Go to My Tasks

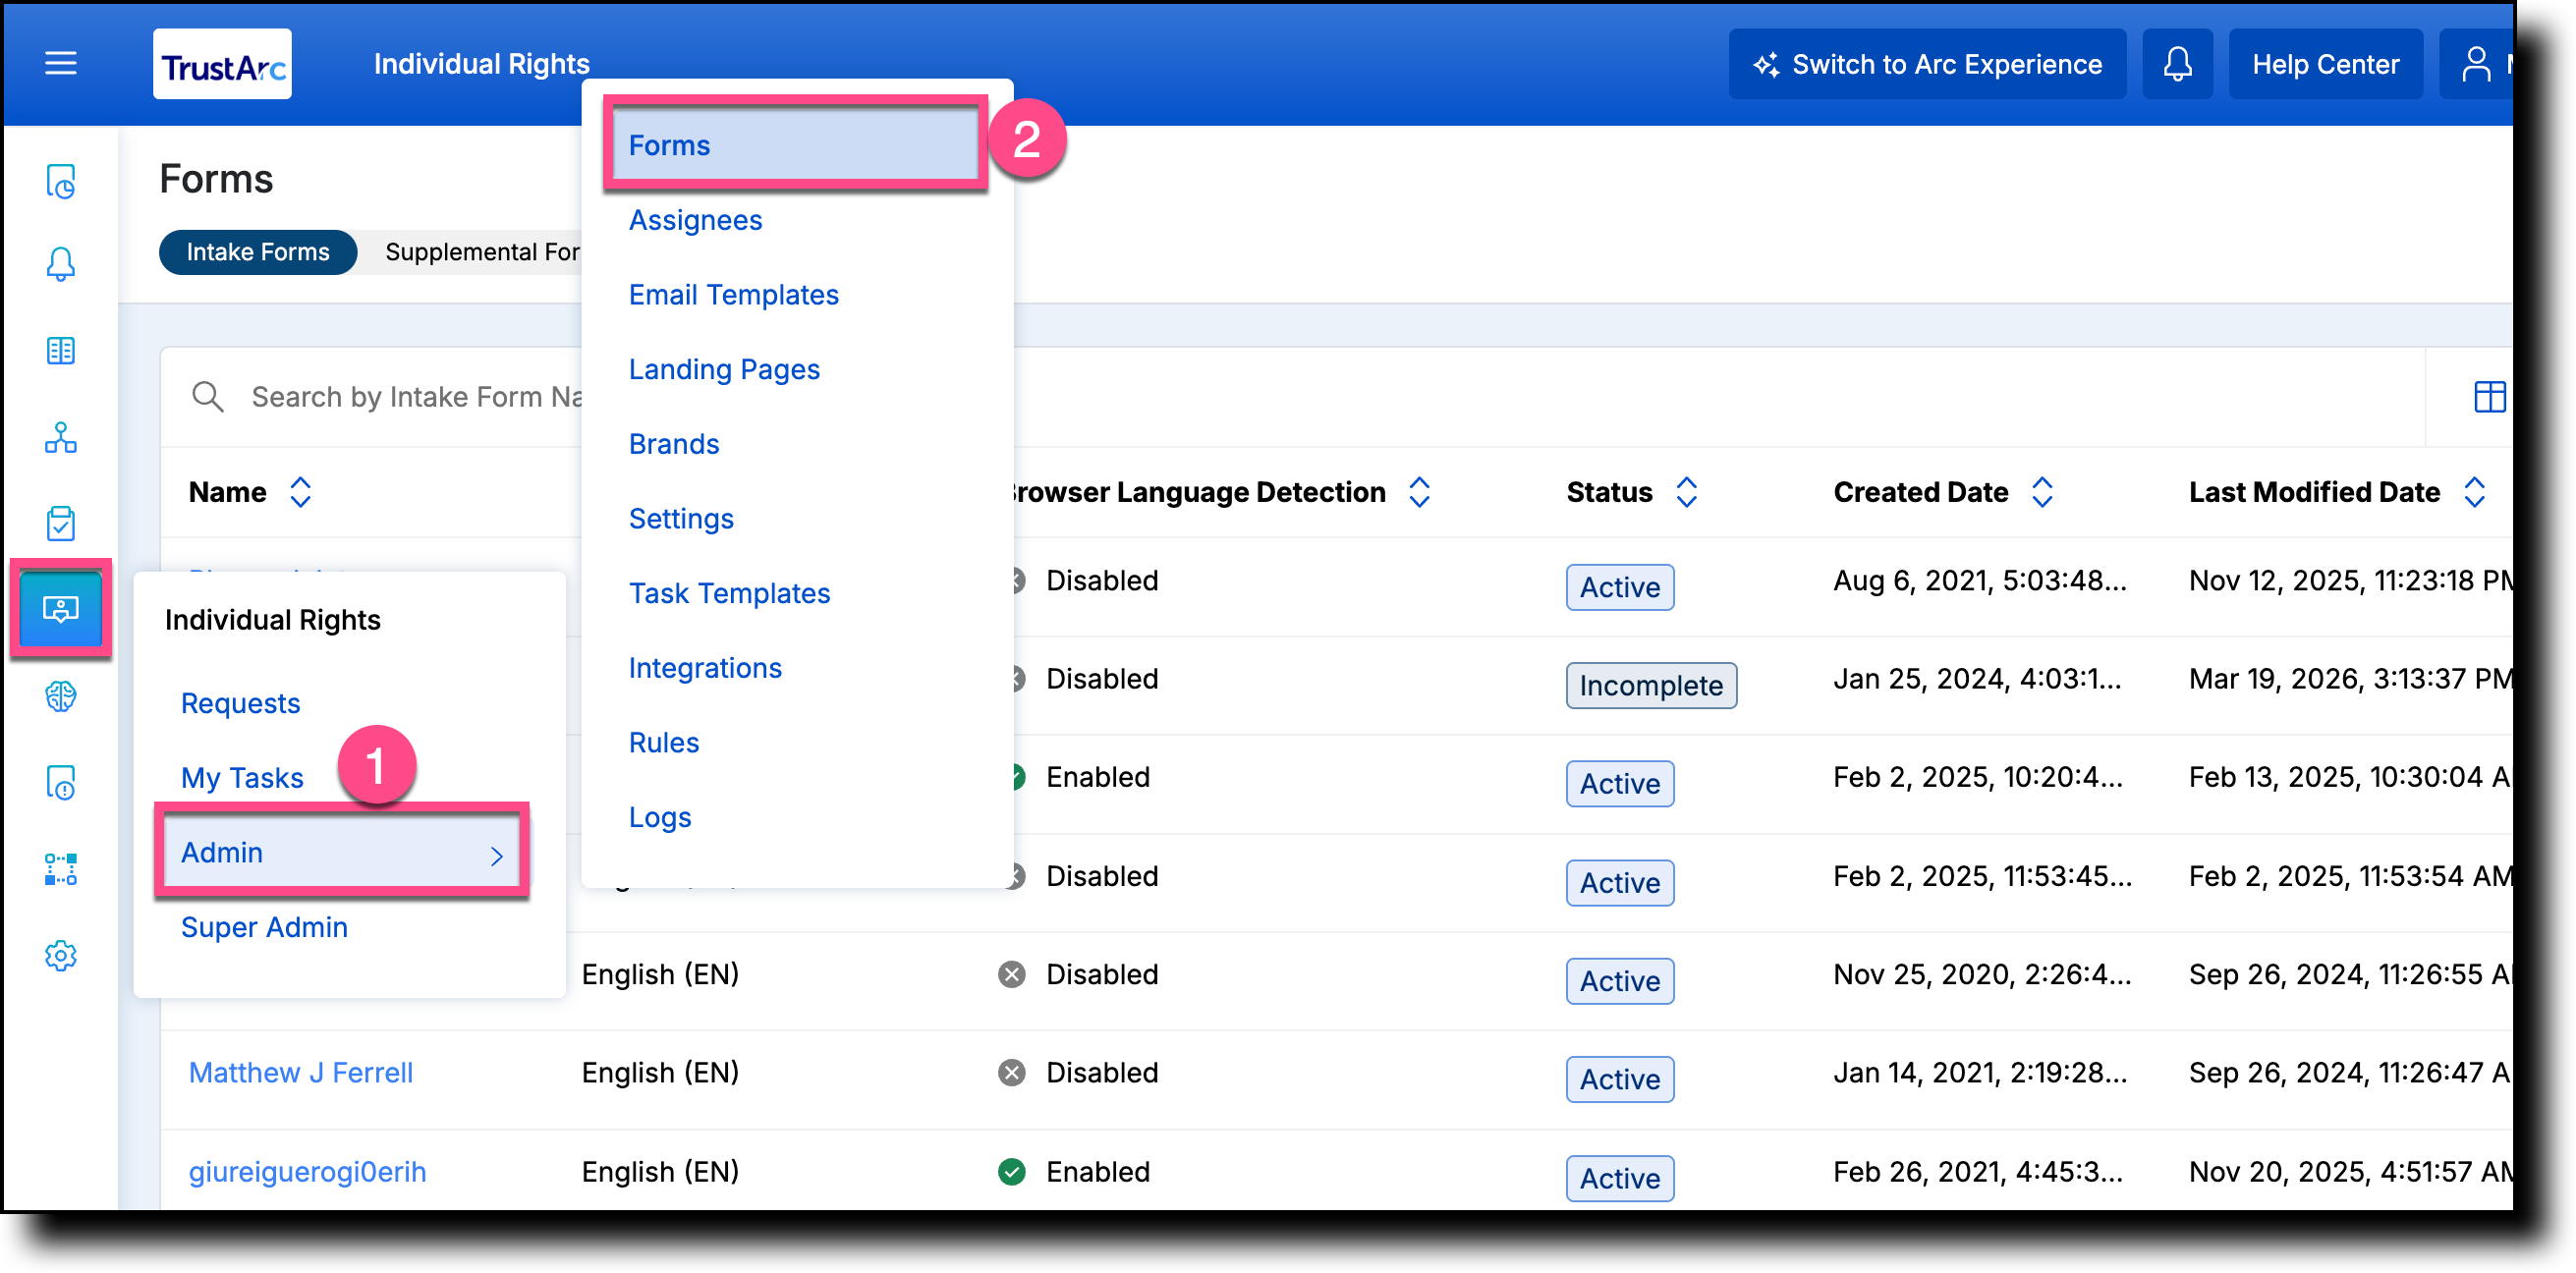click(x=241, y=778)
